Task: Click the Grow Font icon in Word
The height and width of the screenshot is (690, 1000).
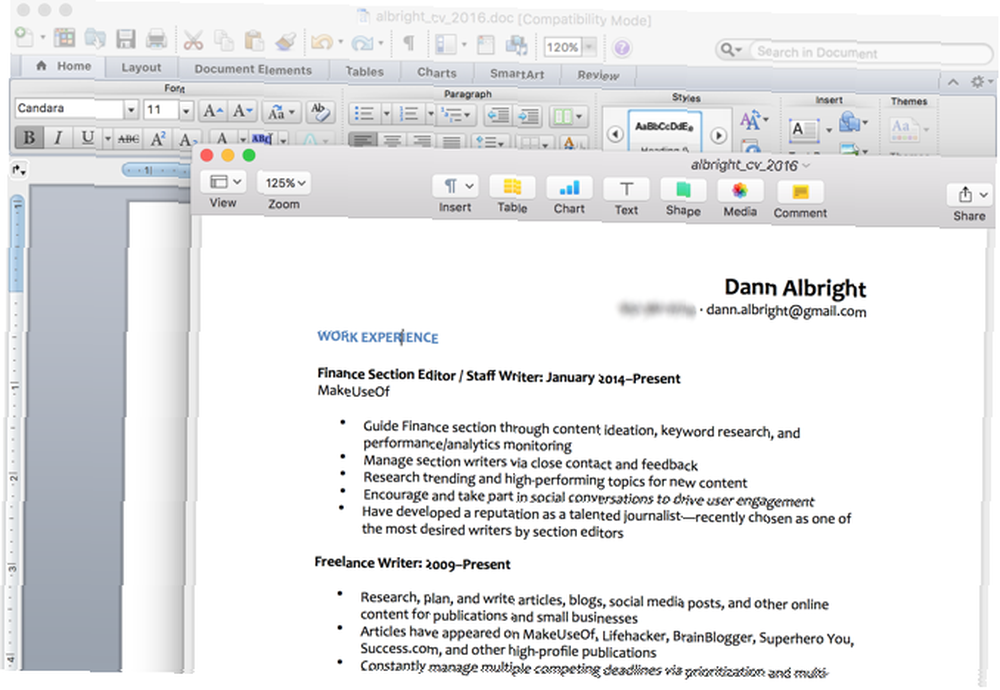Action: [212, 112]
